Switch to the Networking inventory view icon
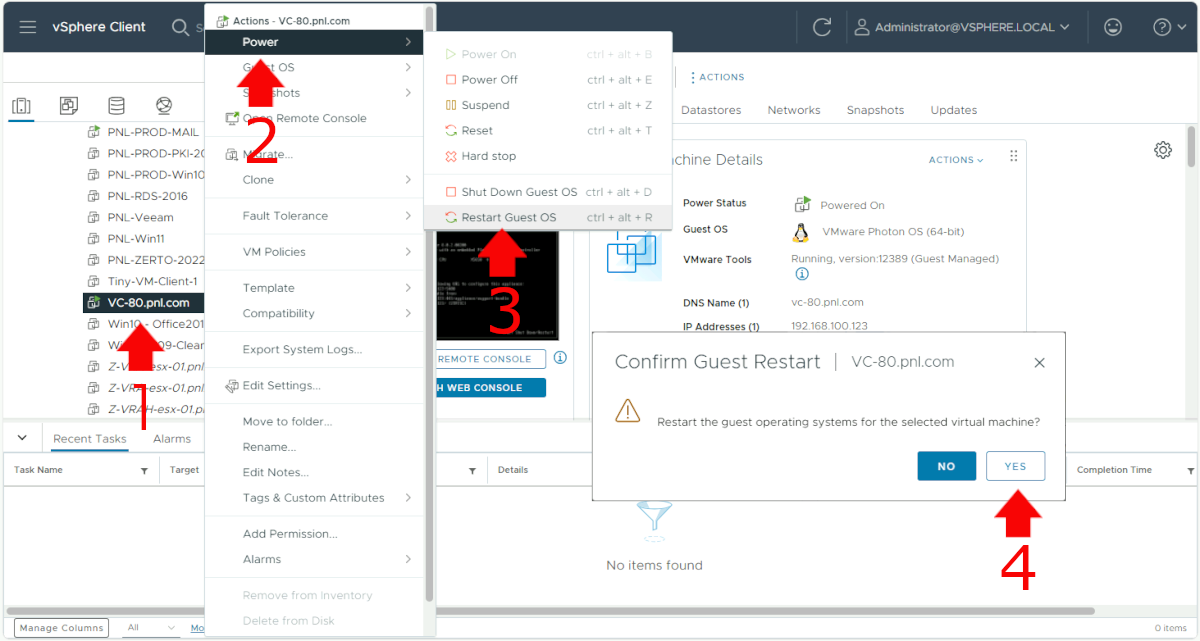 (x=165, y=106)
